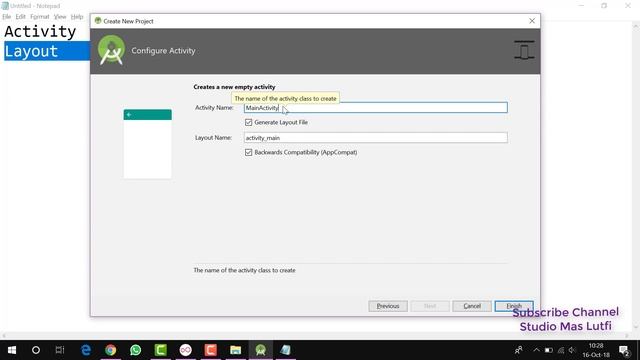Go back with the Previous button
The image size is (640, 360).
tap(388, 306)
